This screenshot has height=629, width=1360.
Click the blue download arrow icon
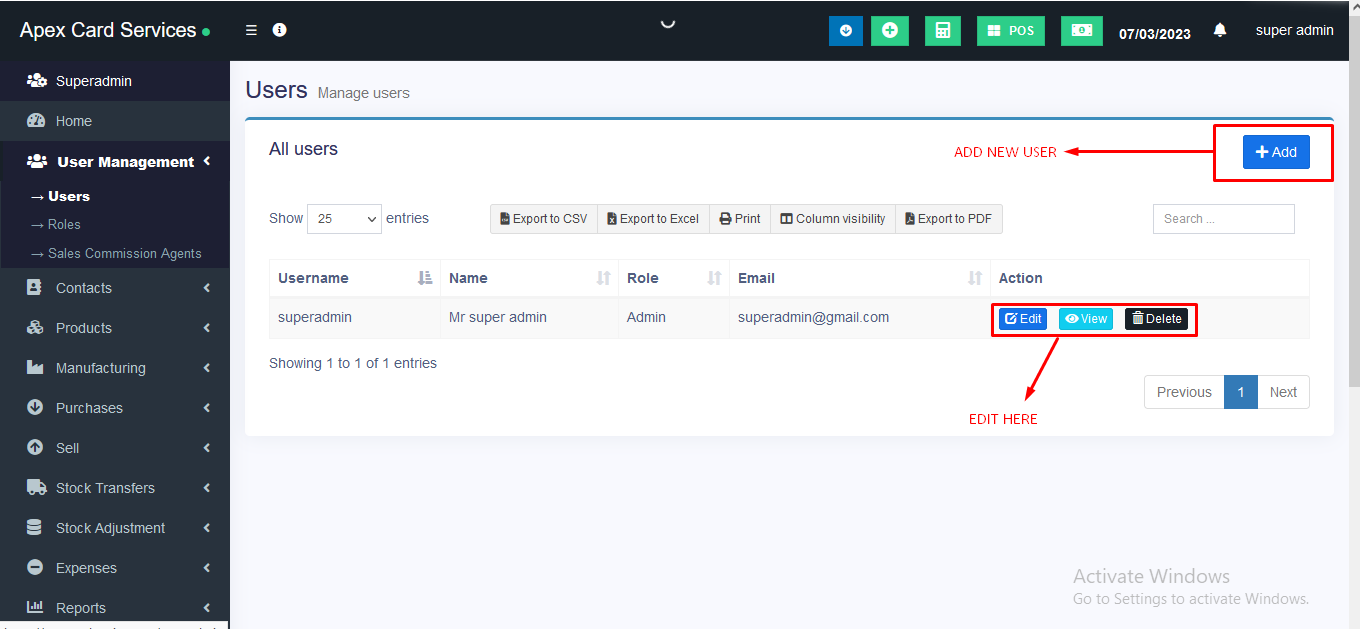click(x=846, y=31)
